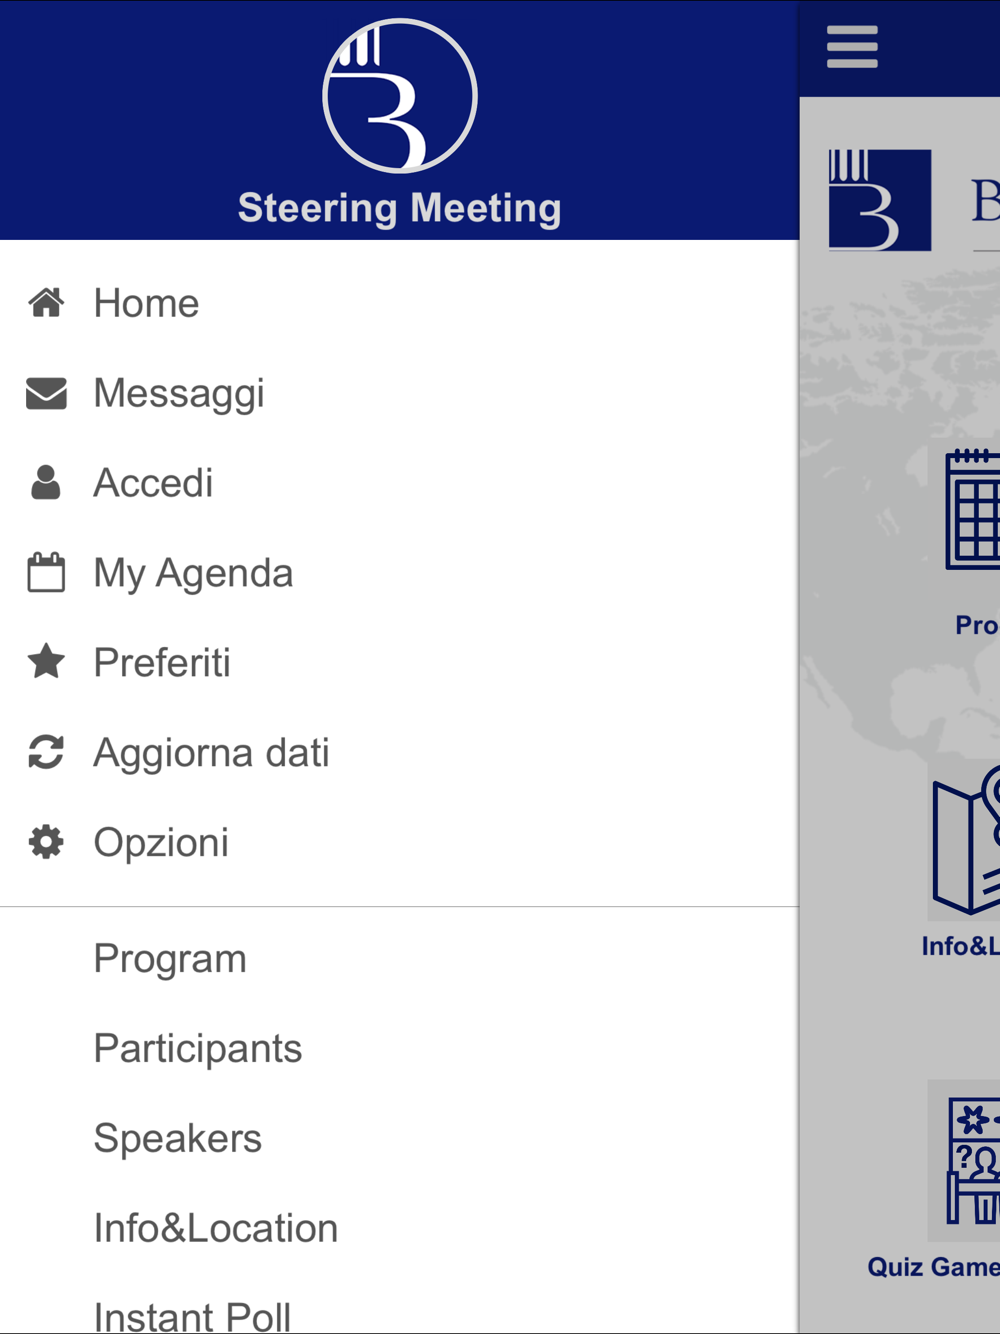1000x1334 pixels.
Task: Go to Speakers in the menu
Action: point(177,1138)
